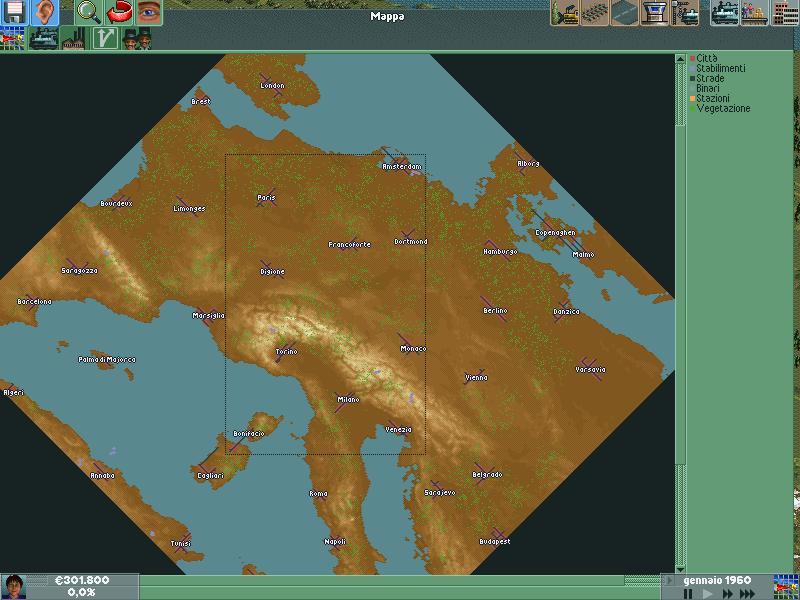Open the vehicle list with the second-row locomotive icon
800x600 pixels.
click(x=43, y=39)
